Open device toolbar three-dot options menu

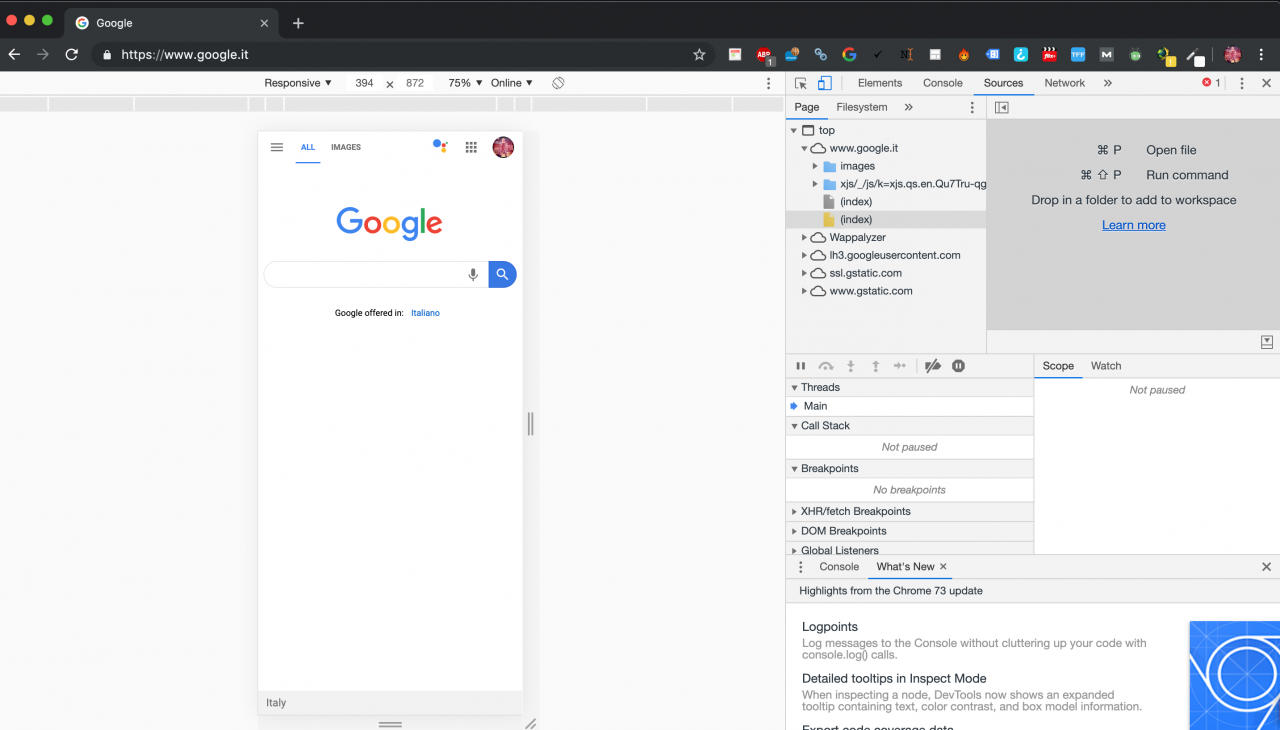tap(769, 83)
